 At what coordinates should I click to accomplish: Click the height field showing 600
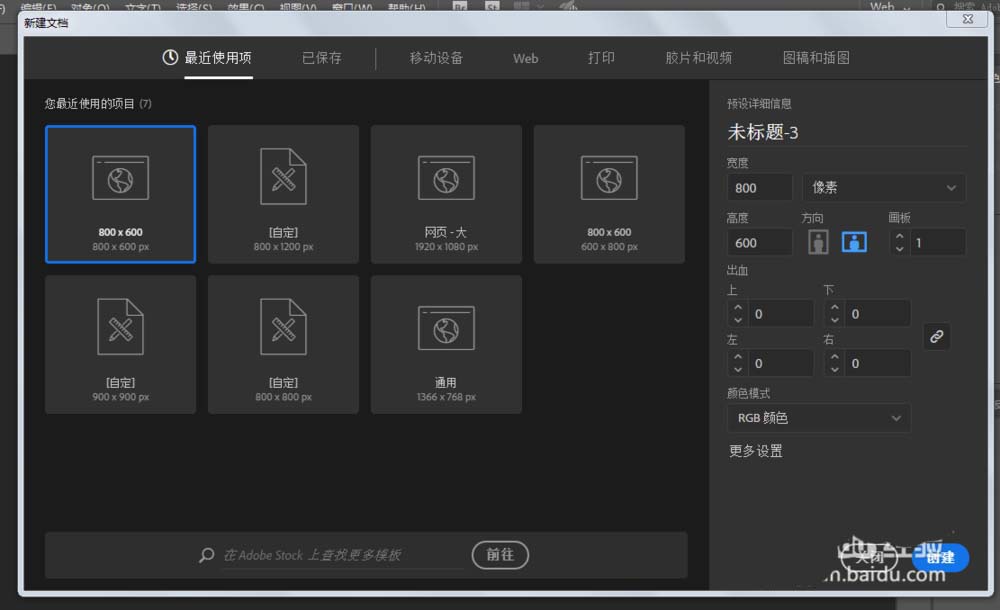point(760,242)
